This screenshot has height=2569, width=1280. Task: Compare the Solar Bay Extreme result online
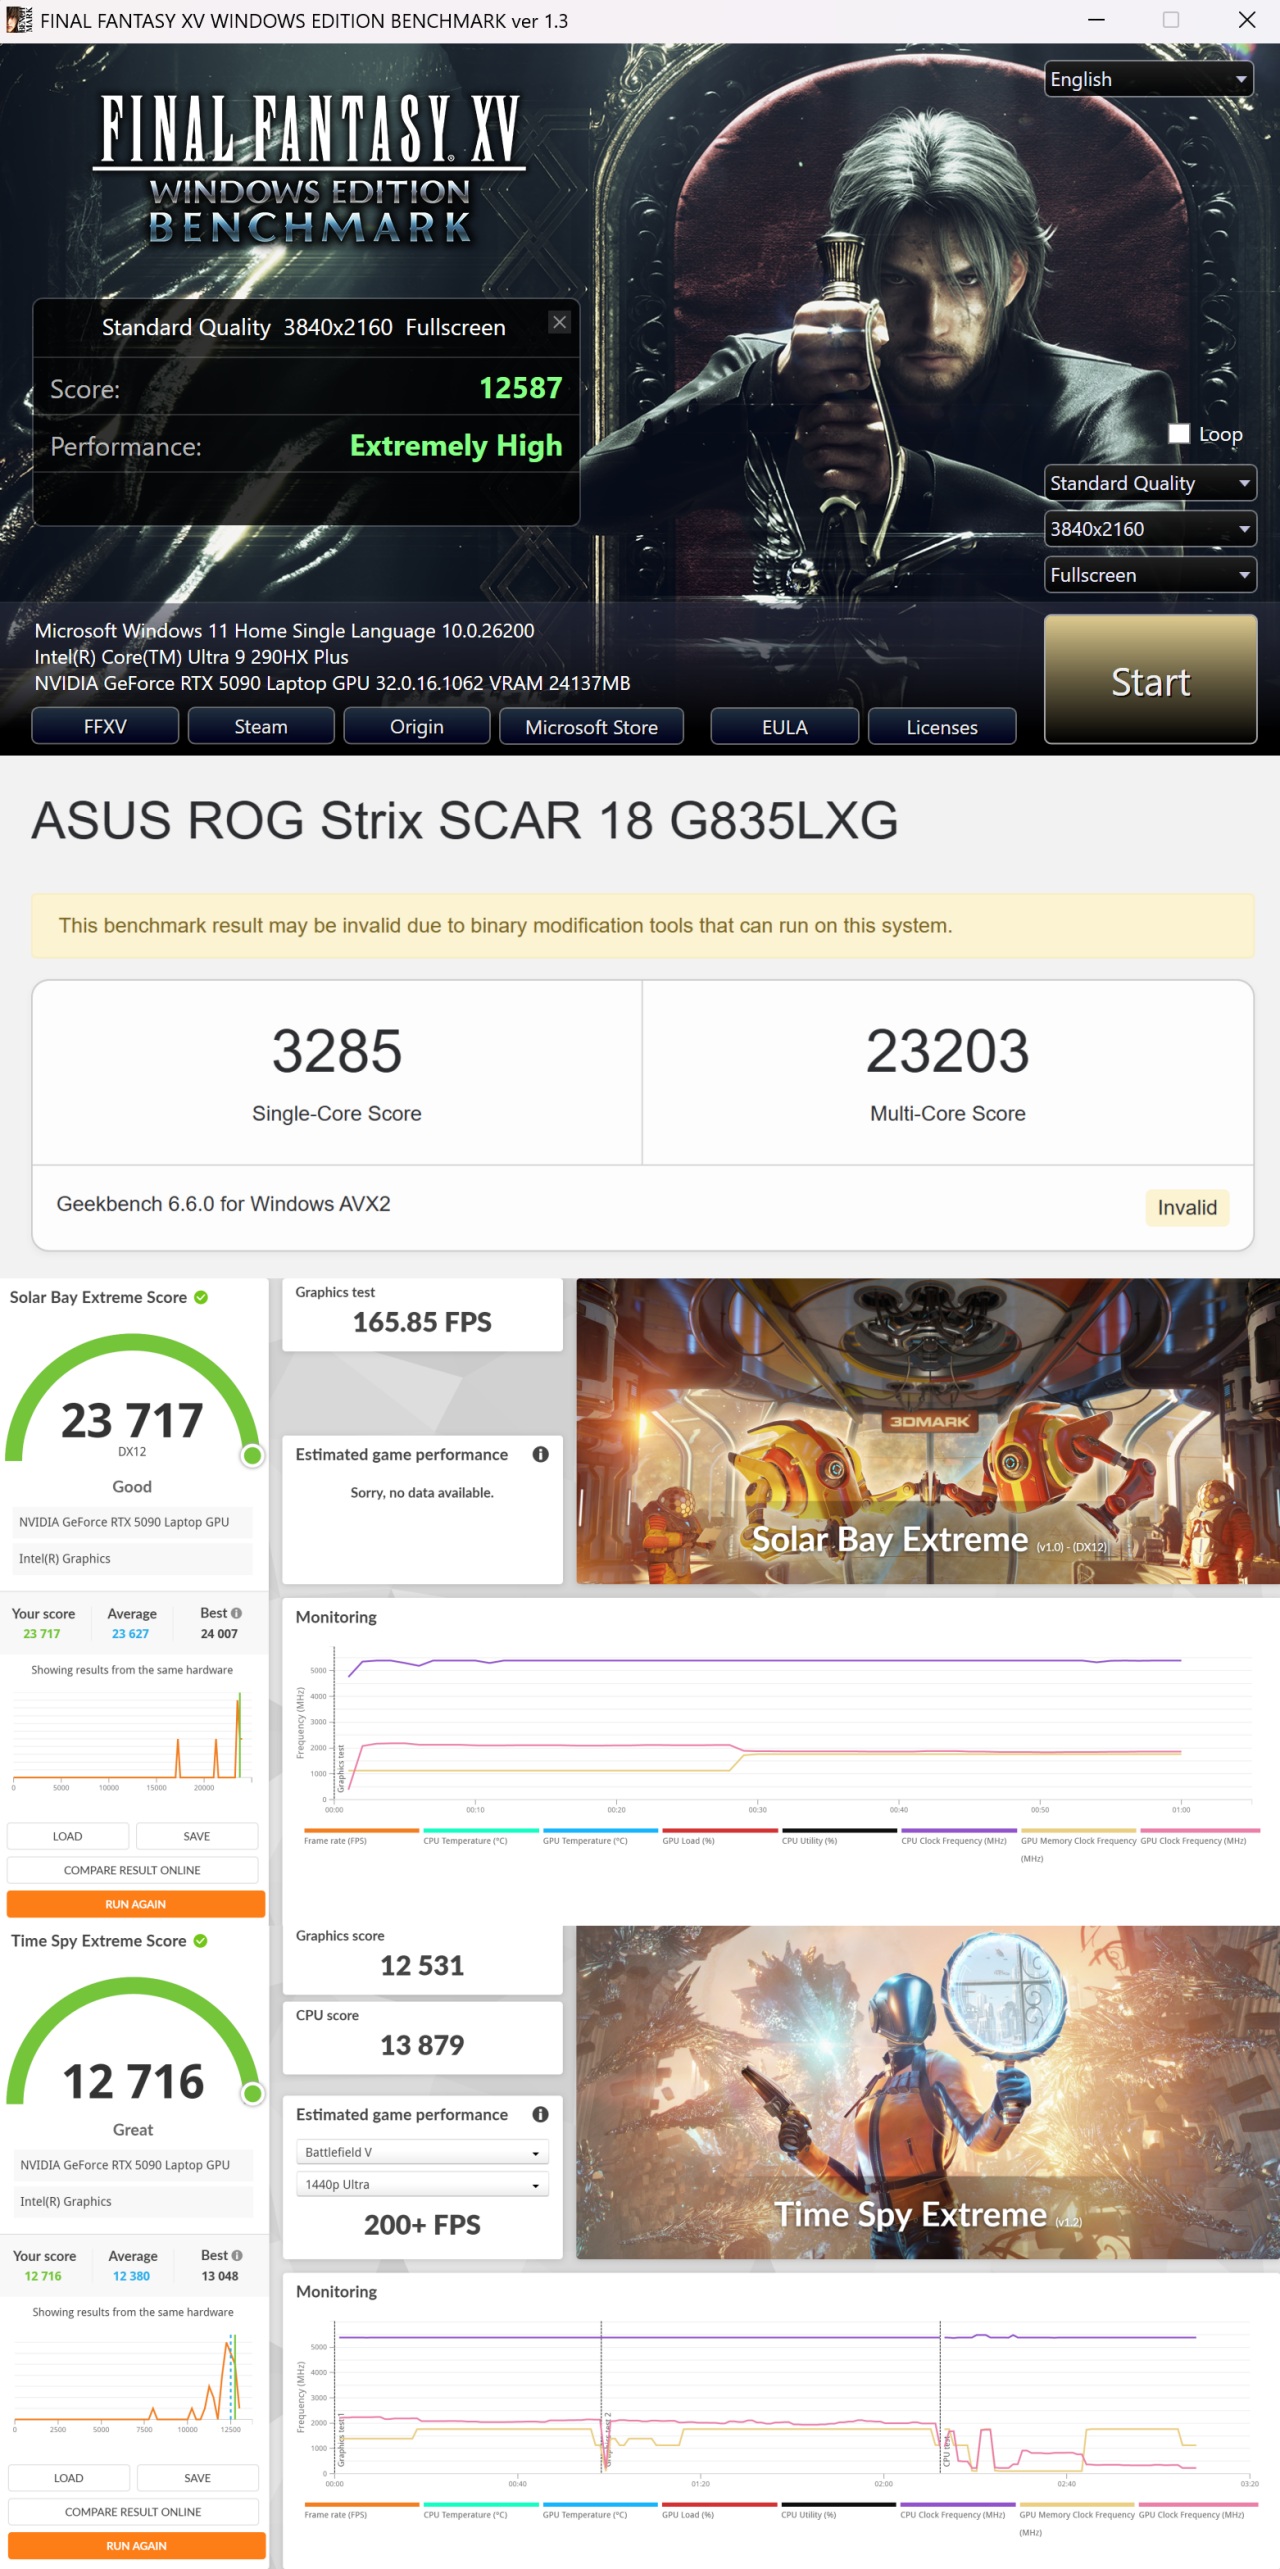[x=132, y=1870]
